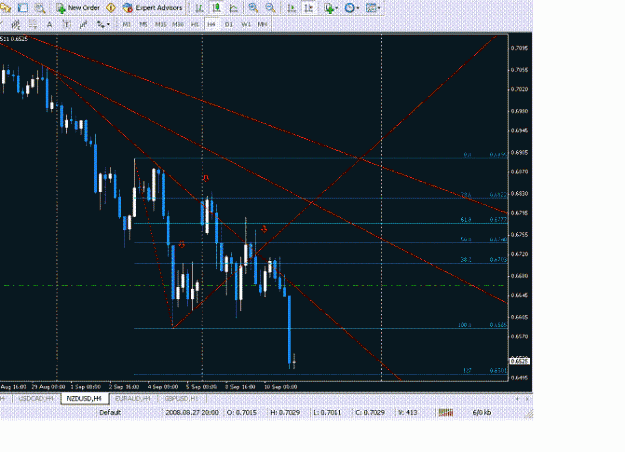The width and height of the screenshot is (625, 452).
Task: Click the connection bars status icon
Action: pyautogui.click(x=446, y=413)
